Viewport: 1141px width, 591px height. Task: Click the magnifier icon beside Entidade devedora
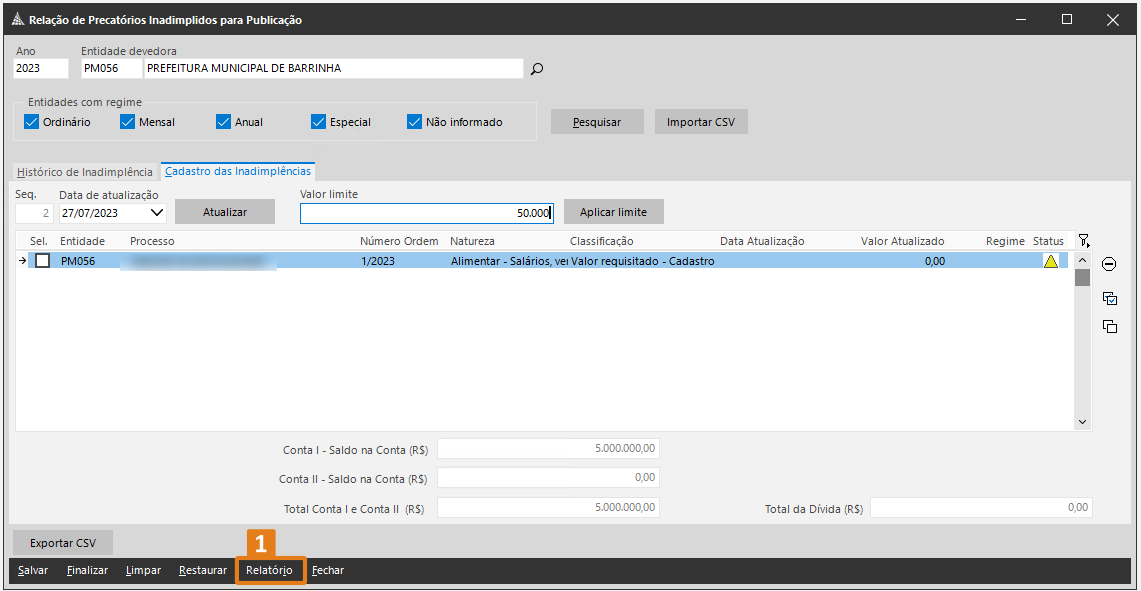[x=537, y=69]
